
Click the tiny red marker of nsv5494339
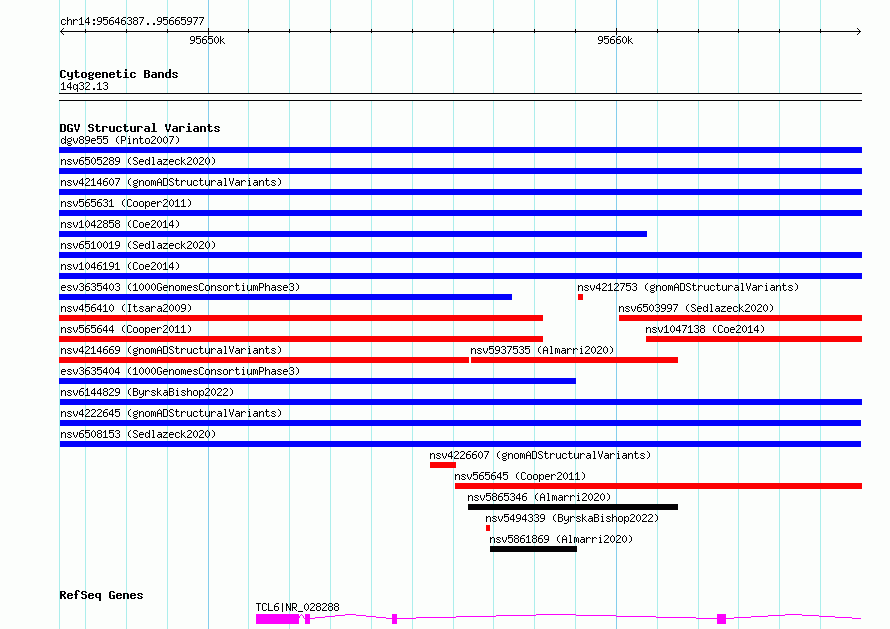tap(488, 528)
